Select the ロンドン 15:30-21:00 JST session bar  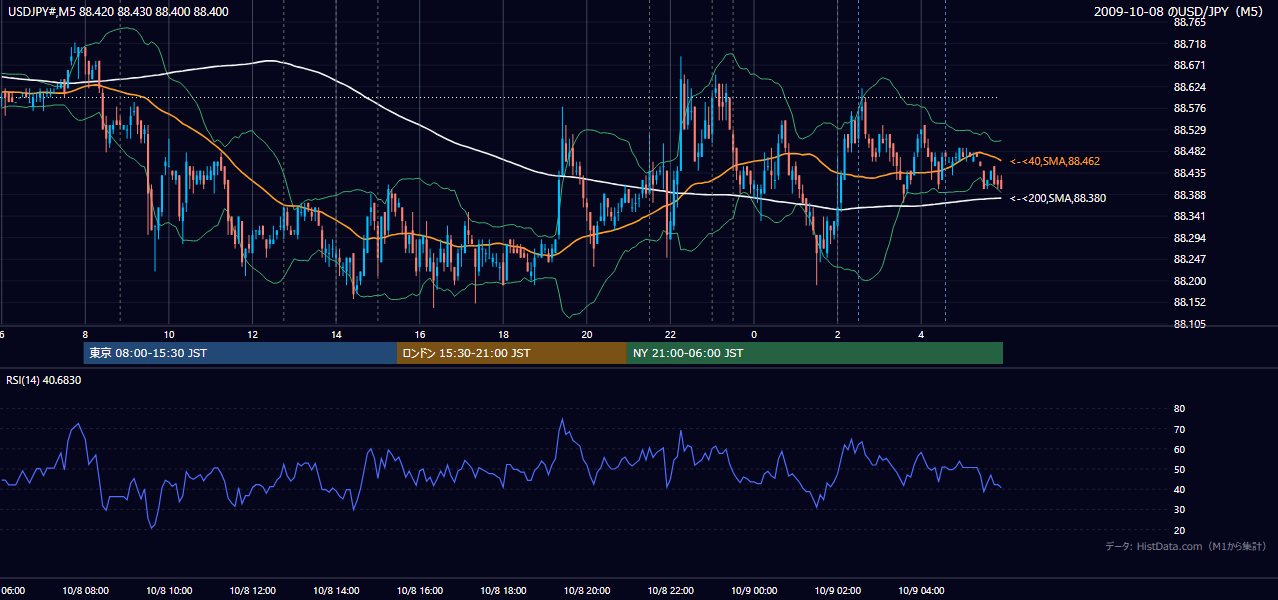click(x=512, y=353)
